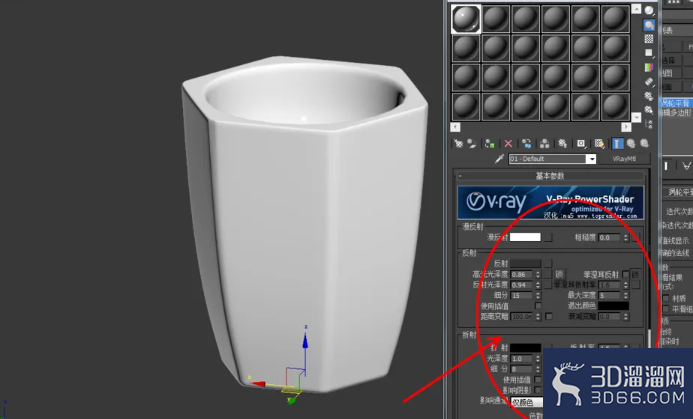The width and height of the screenshot is (693, 419).
Task: Click the Put to Library icon
Action: (x=563, y=143)
